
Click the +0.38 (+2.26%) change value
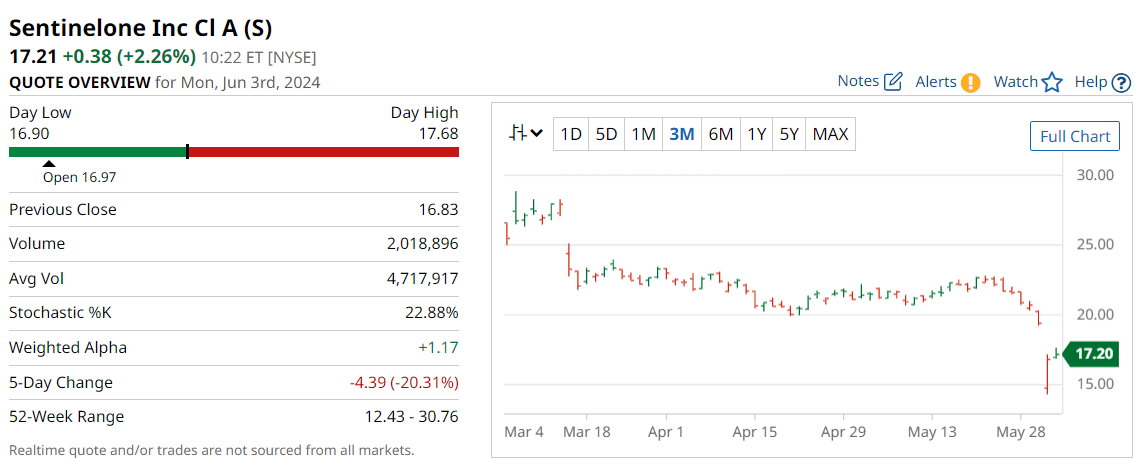[x=129, y=57]
